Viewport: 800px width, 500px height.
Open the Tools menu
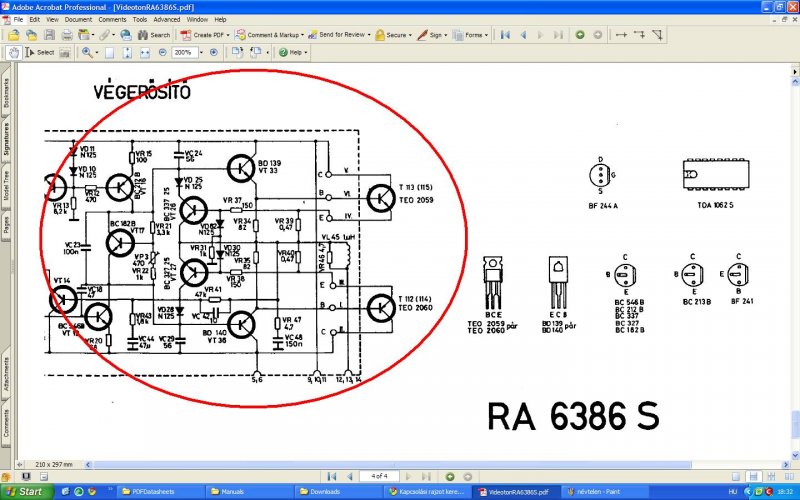[140, 19]
